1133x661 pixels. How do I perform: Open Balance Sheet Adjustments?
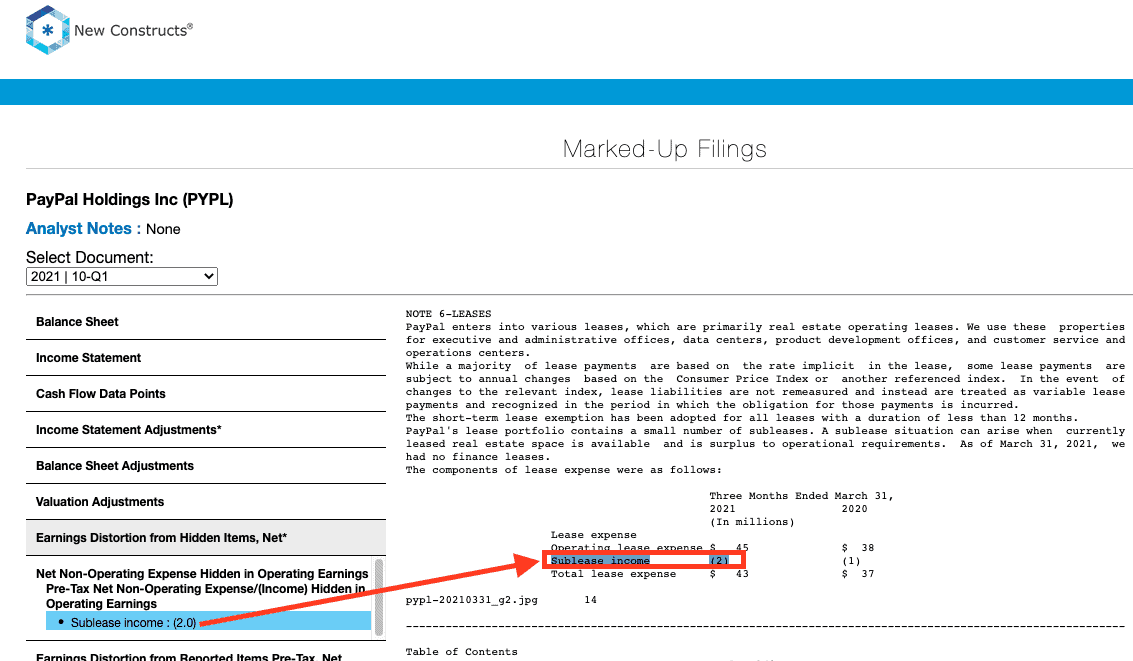pos(206,466)
